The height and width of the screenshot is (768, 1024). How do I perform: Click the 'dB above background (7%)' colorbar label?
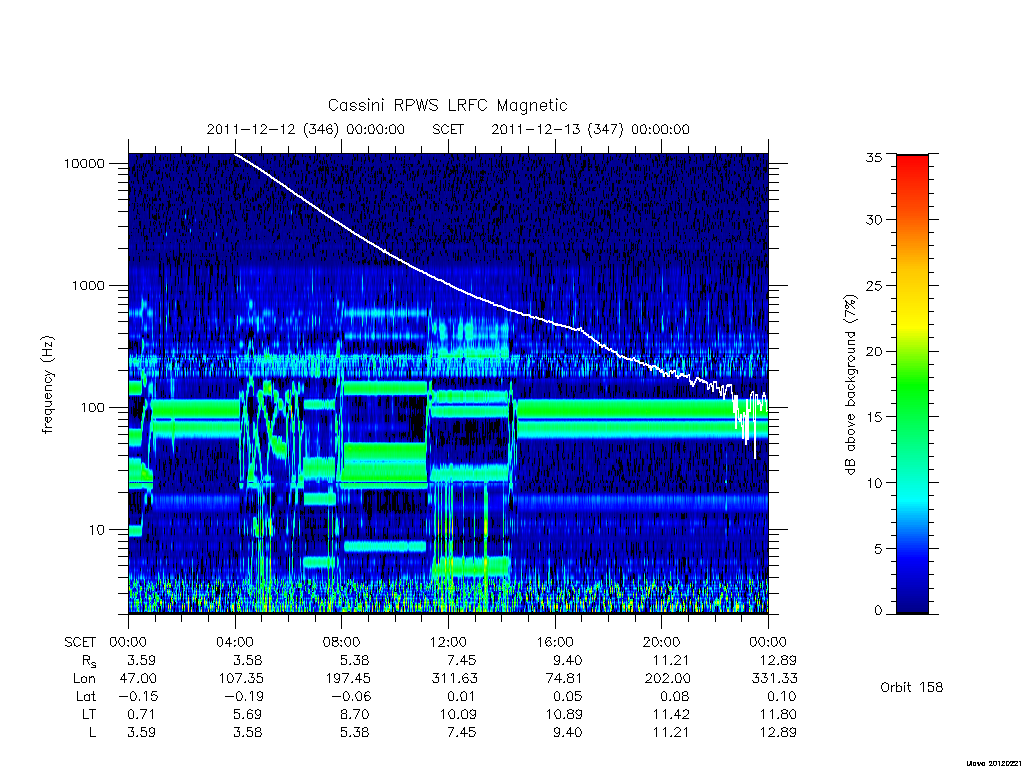(850, 385)
